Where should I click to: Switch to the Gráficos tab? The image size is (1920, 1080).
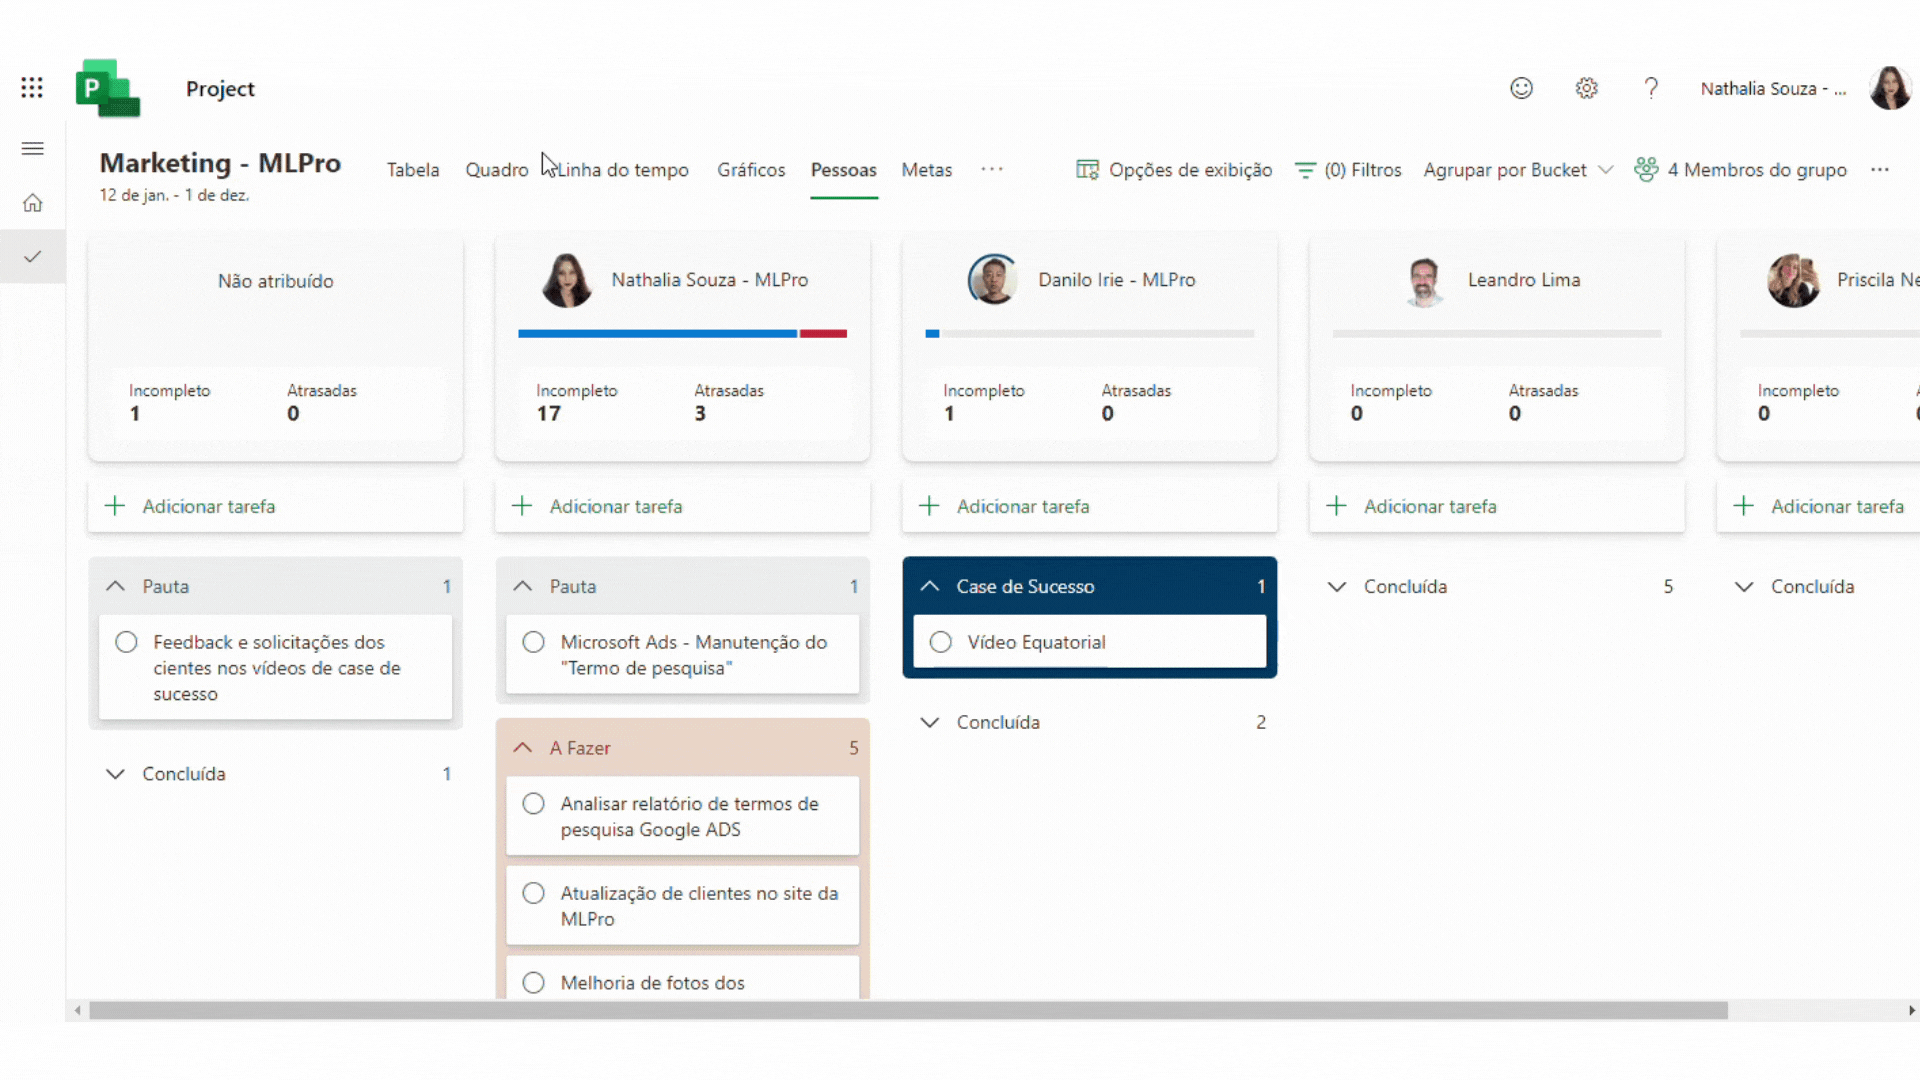tap(751, 170)
